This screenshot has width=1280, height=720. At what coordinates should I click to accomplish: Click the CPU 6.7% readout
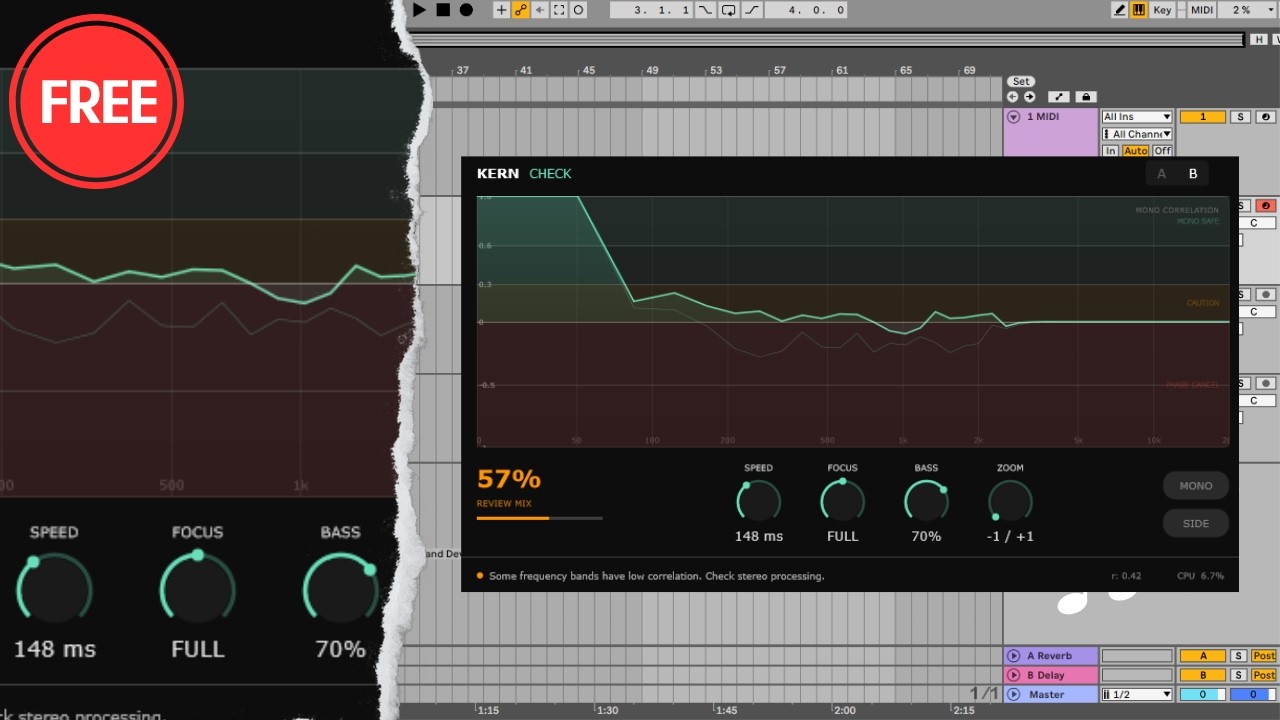(1200, 576)
